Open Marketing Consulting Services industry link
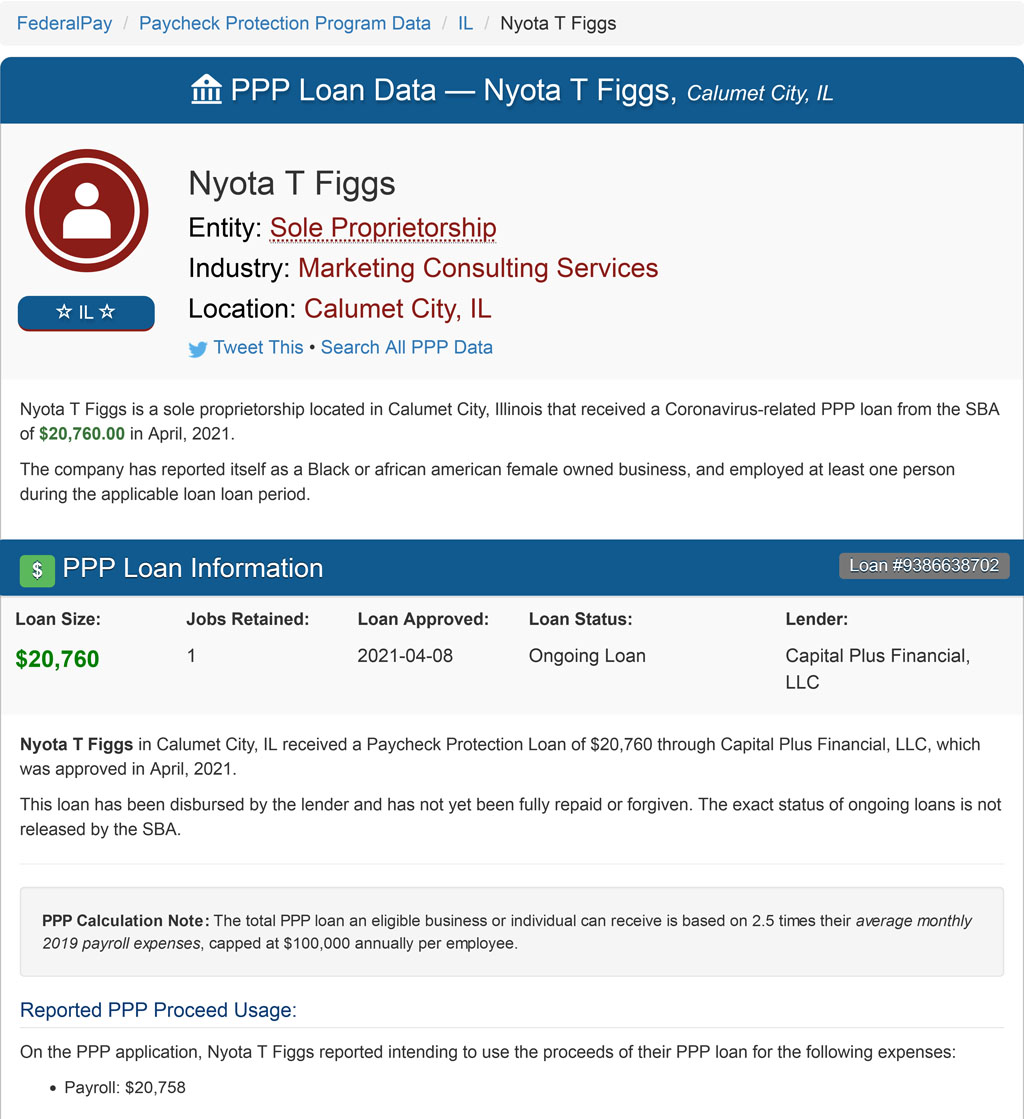The height and width of the screenshot is (1119, 1024). click(478, 268)
